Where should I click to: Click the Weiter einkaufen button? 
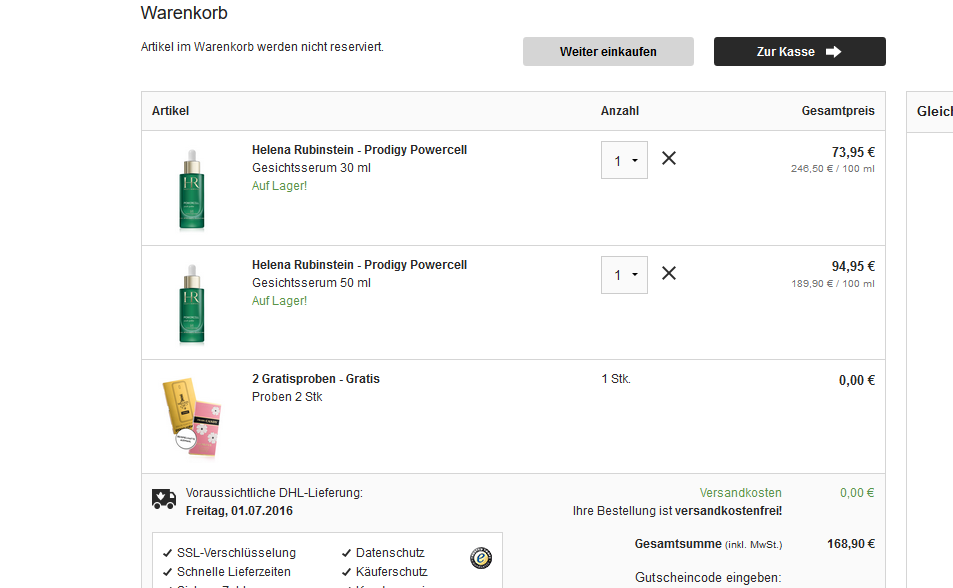pos(608,52)
